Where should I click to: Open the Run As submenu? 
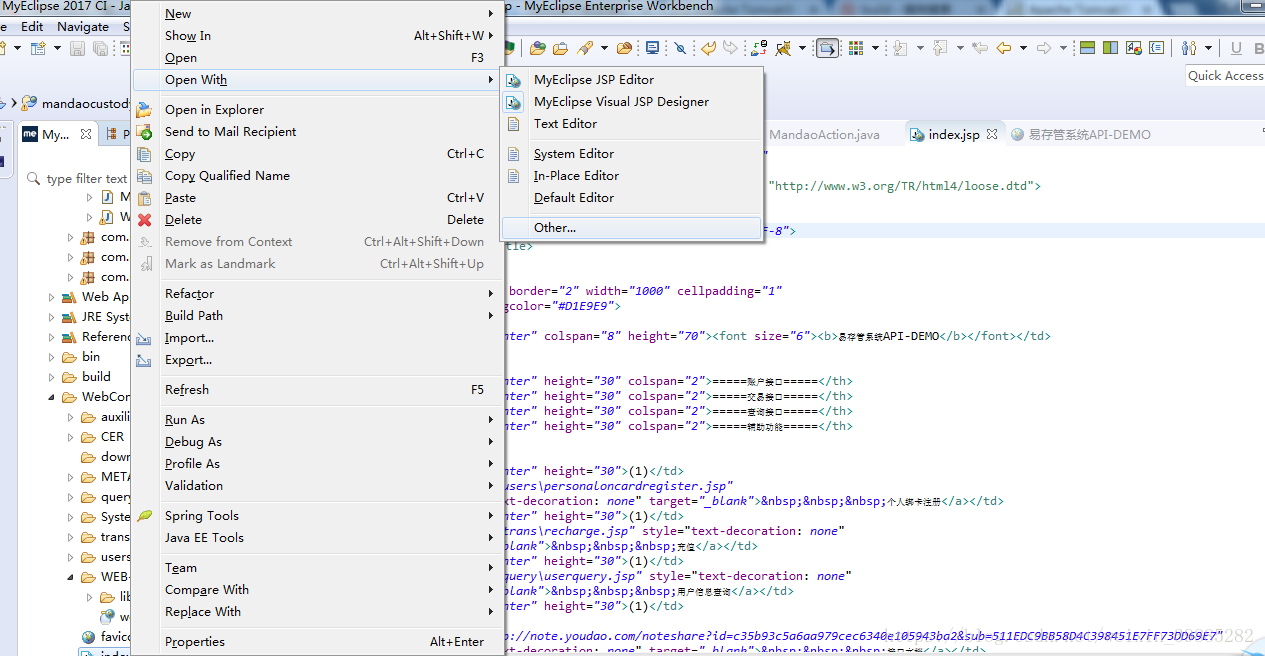click(317, 420)
